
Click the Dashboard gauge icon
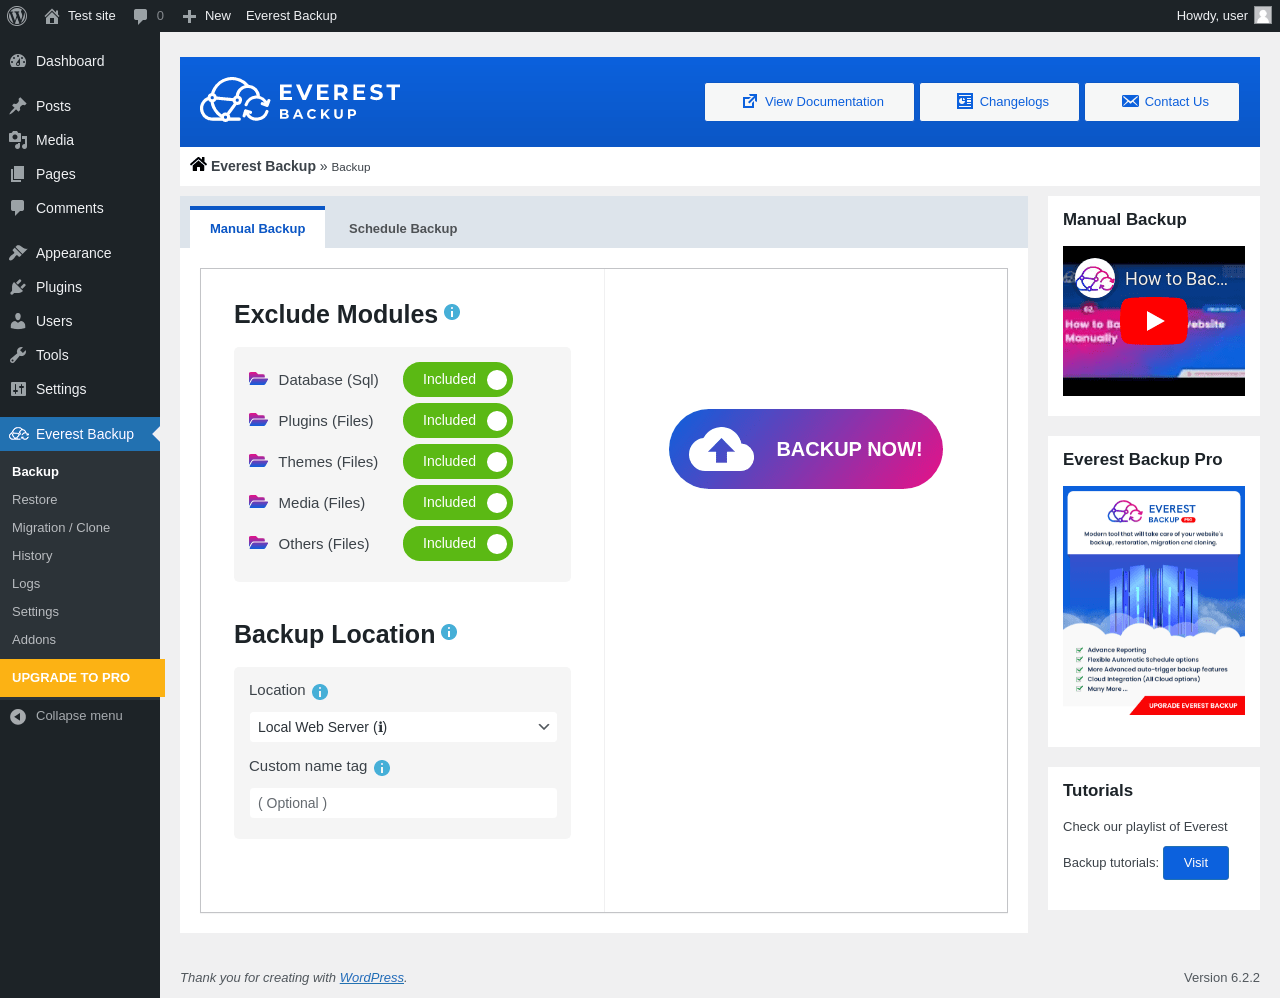click(18, 61)
